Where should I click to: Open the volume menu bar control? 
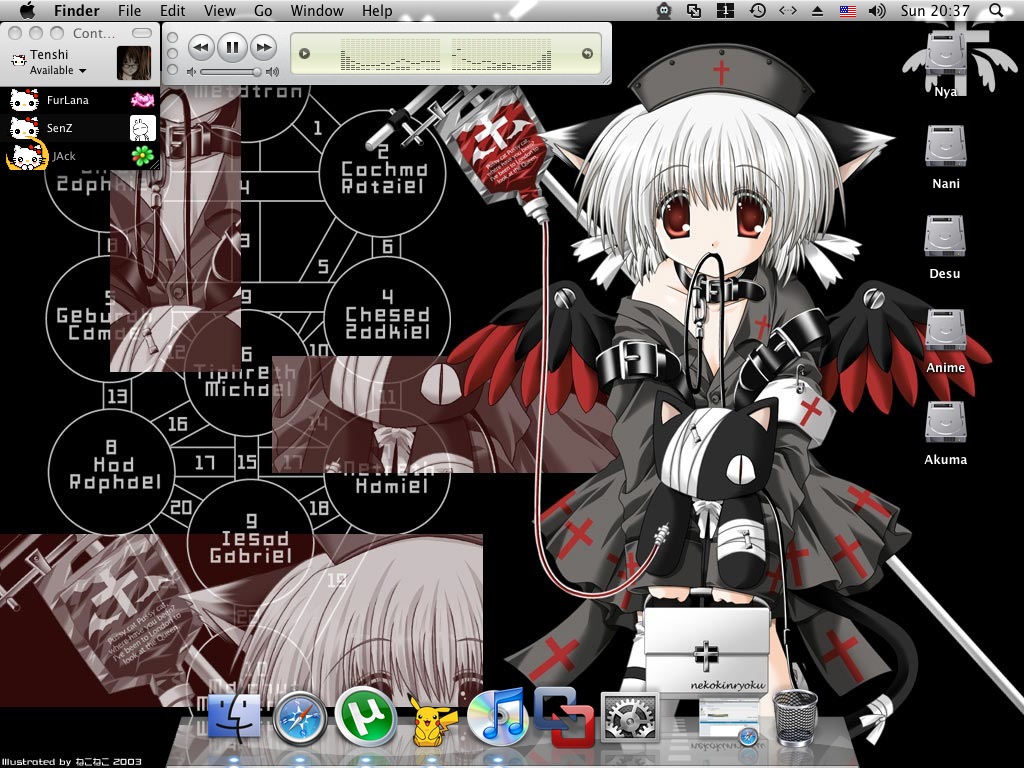tap(877, 10)
